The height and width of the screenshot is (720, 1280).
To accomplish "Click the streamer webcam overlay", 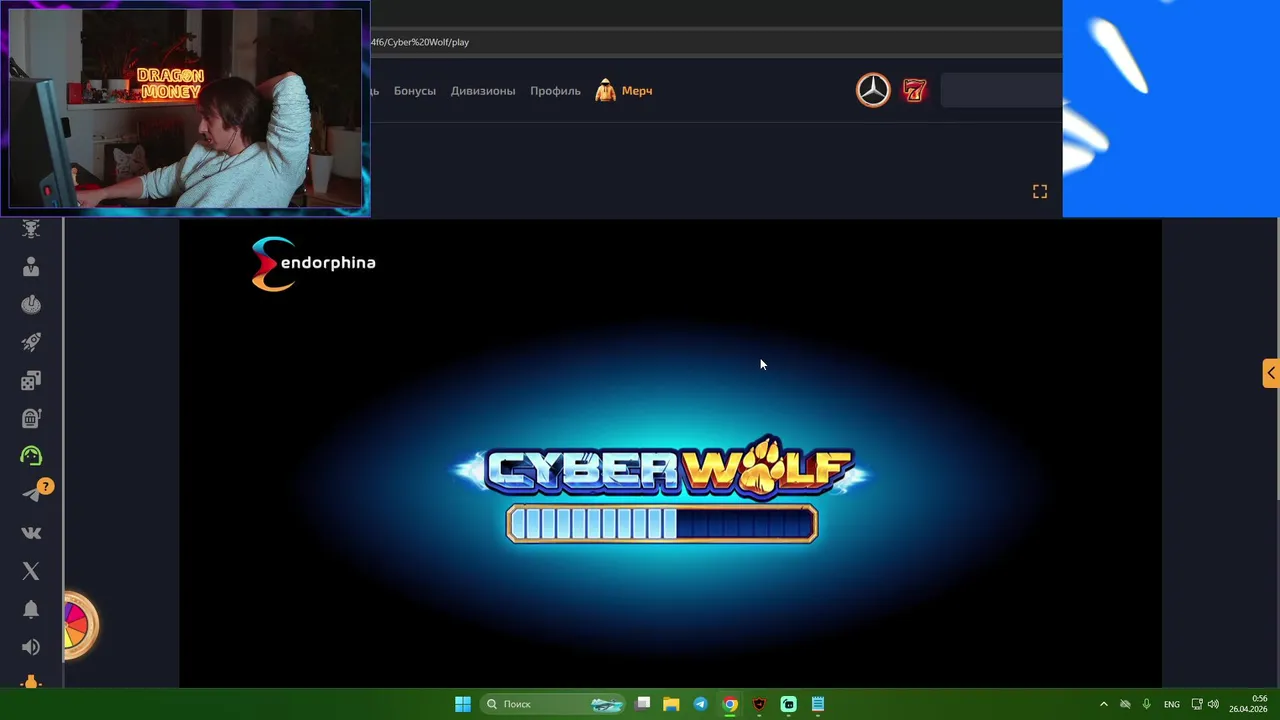I will click(186, 108).
